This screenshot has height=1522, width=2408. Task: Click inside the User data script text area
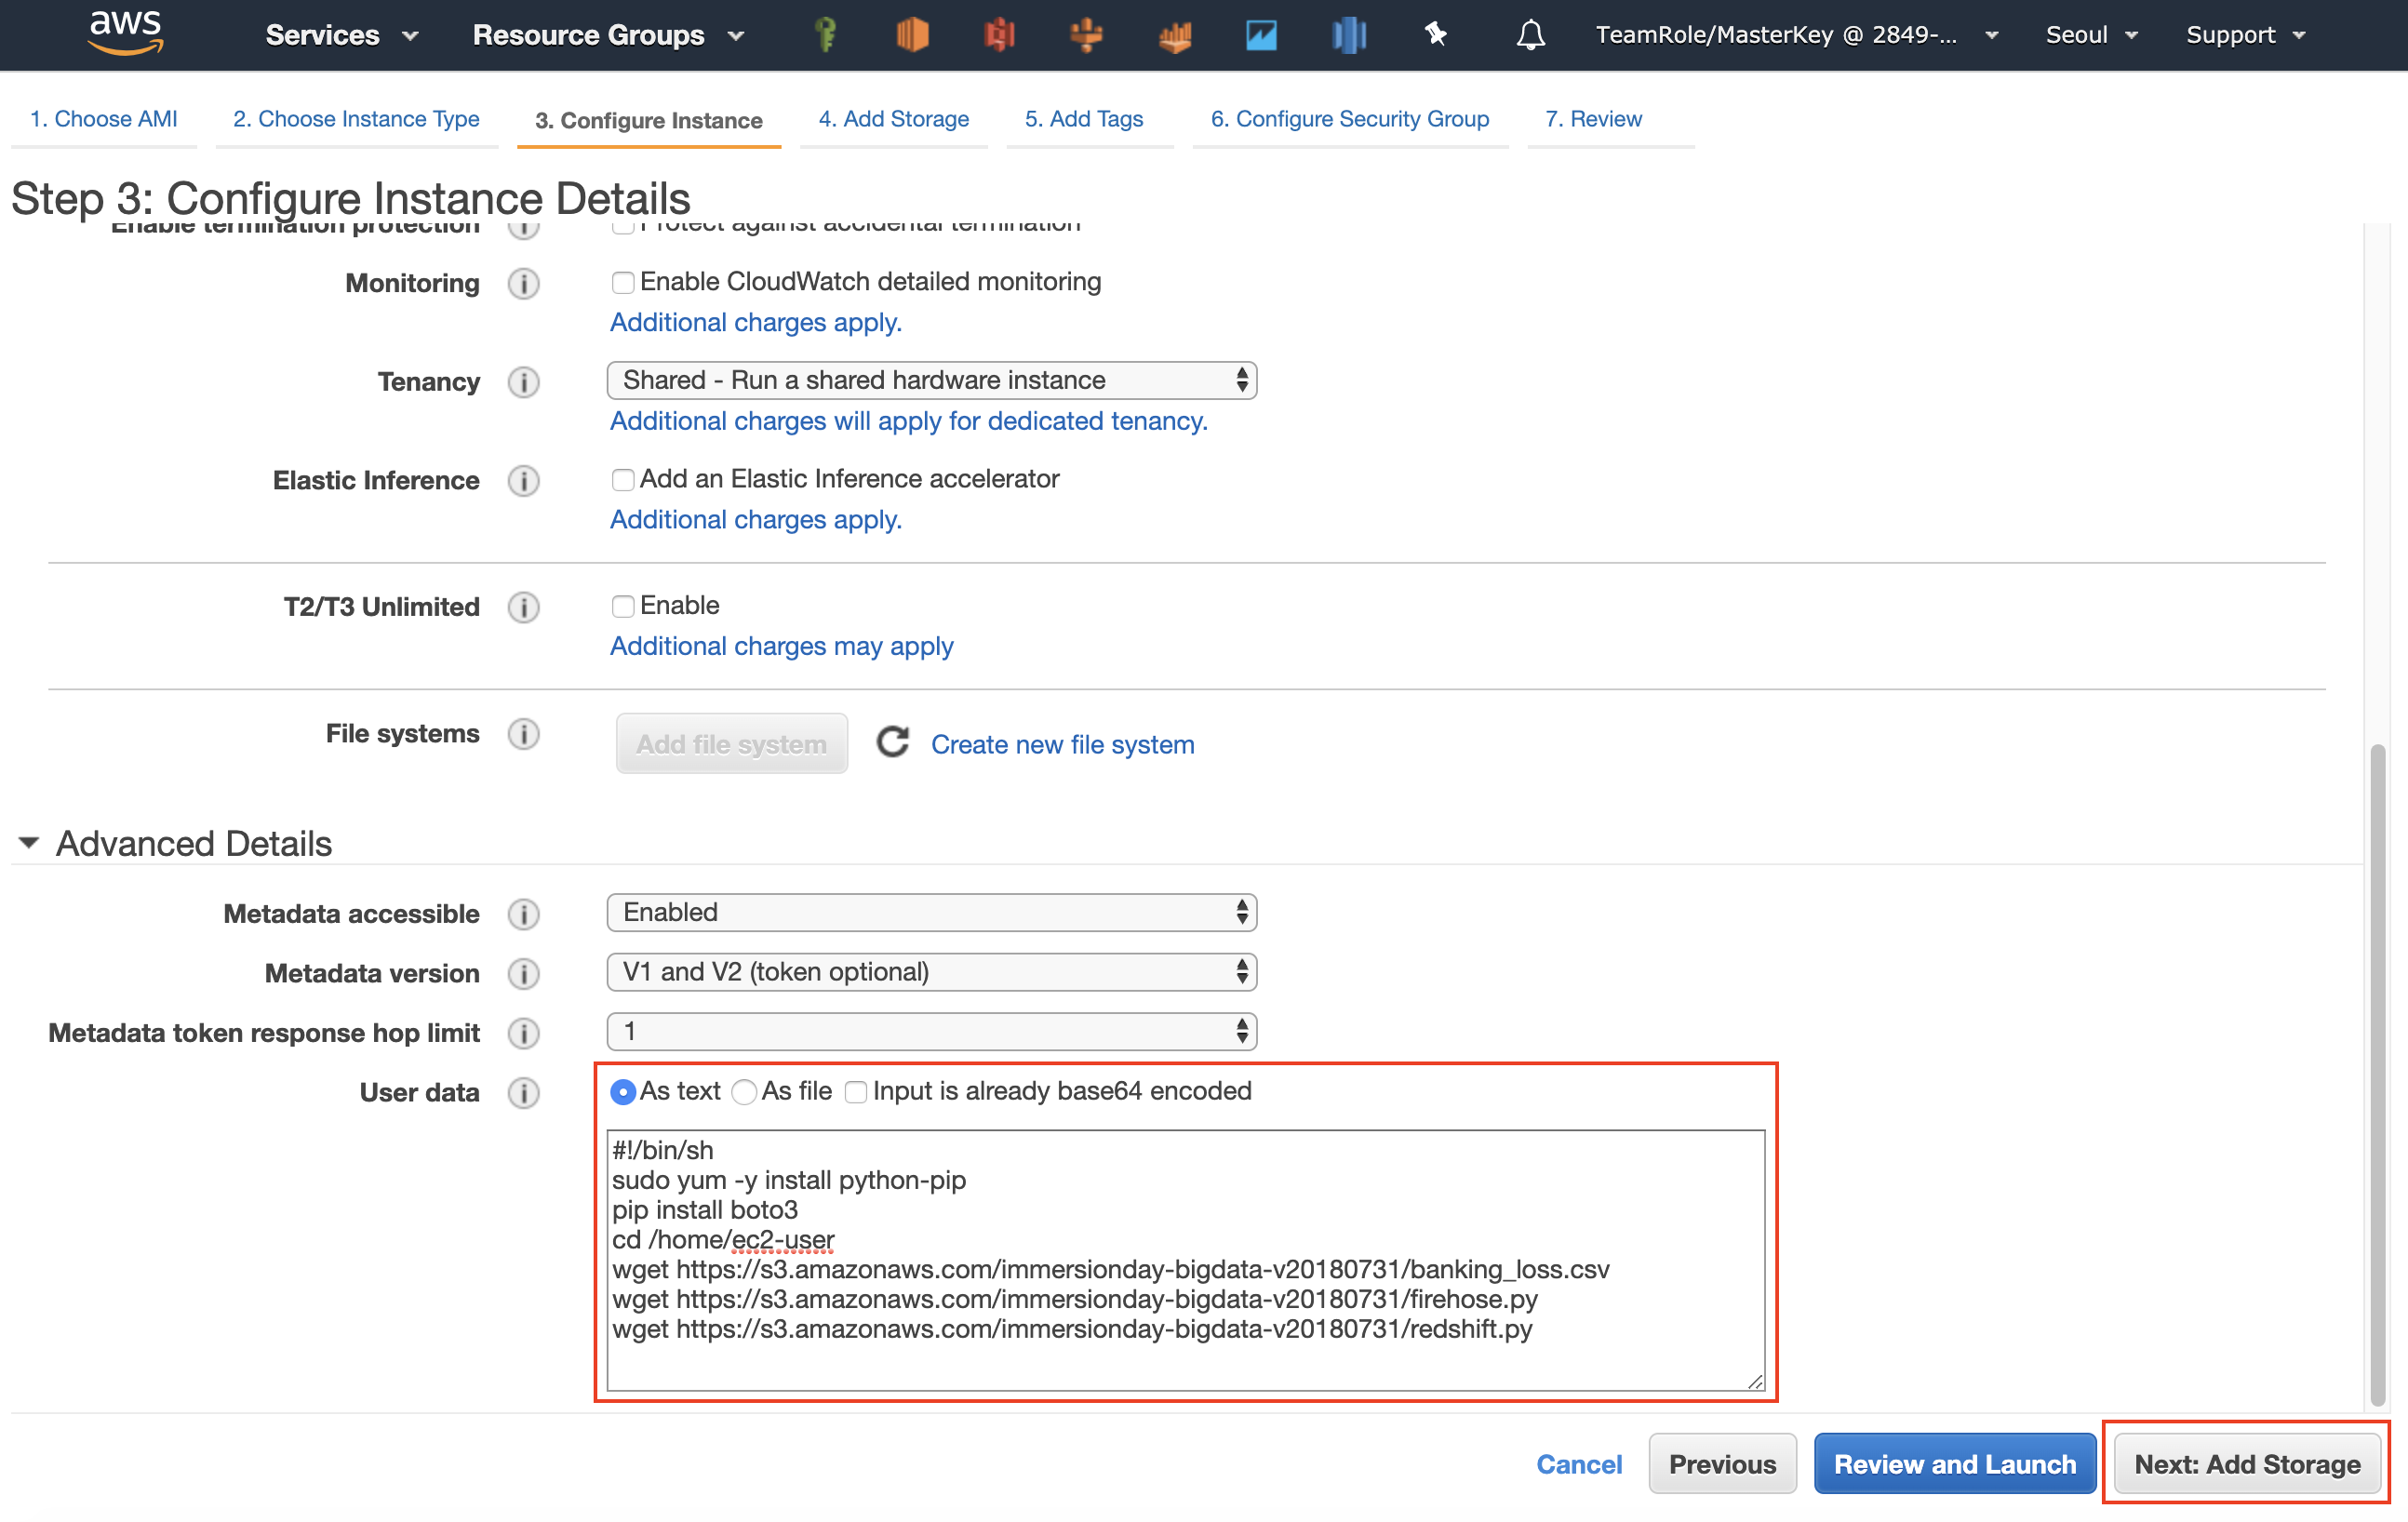click(x=1184, y=1258)
